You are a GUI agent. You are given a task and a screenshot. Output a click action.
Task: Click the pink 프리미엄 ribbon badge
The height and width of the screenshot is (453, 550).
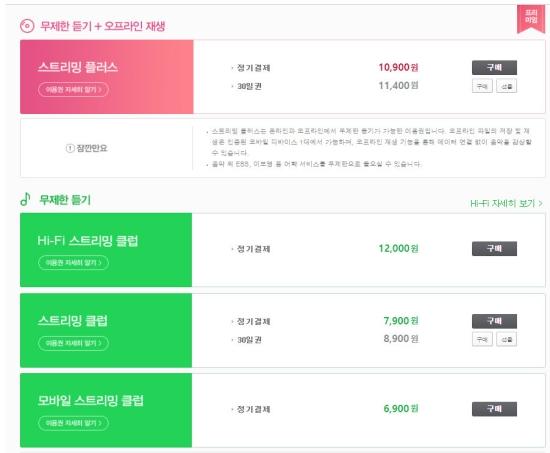pos(531,19)
